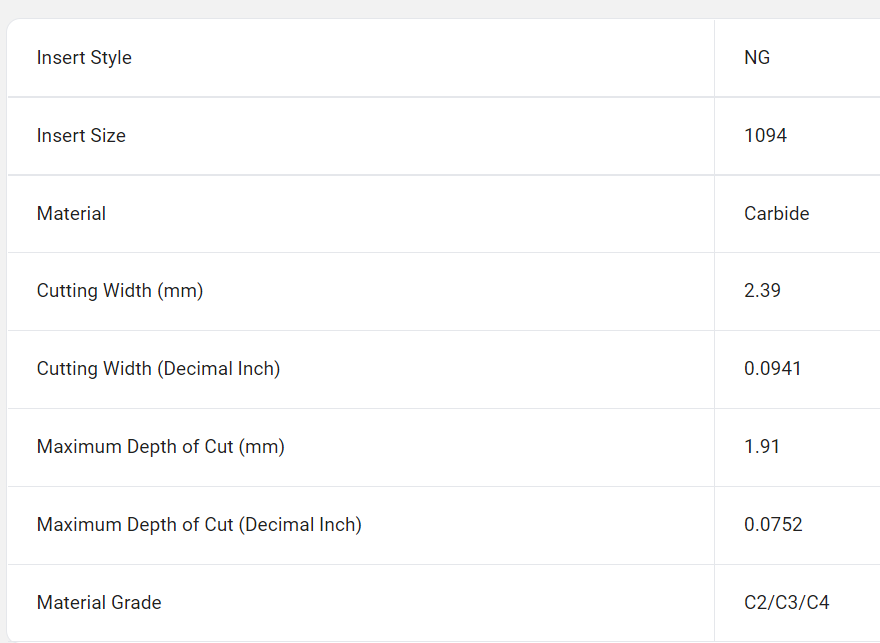Click the Cutting Width (mm) label
The width and height of the screenshot is (880, 643).
(x=120, y=291)
